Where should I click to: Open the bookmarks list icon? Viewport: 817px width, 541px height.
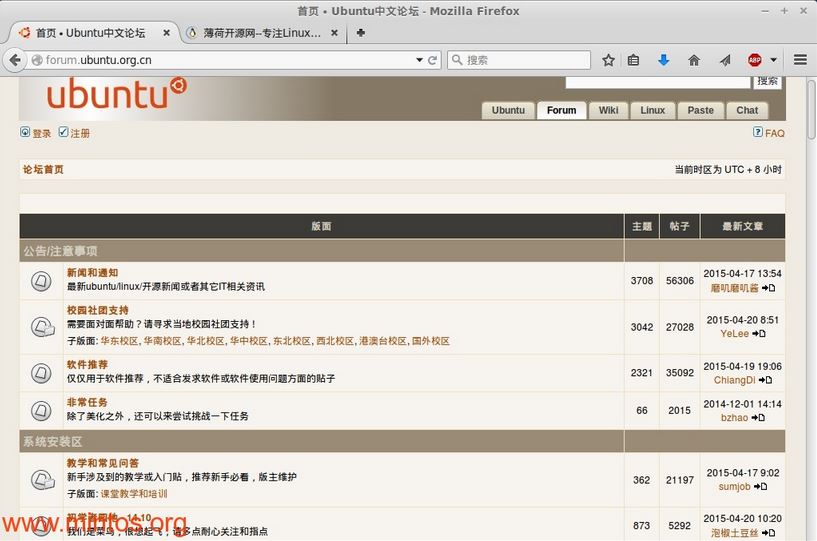pyautogui.click(x=634, y=60)
